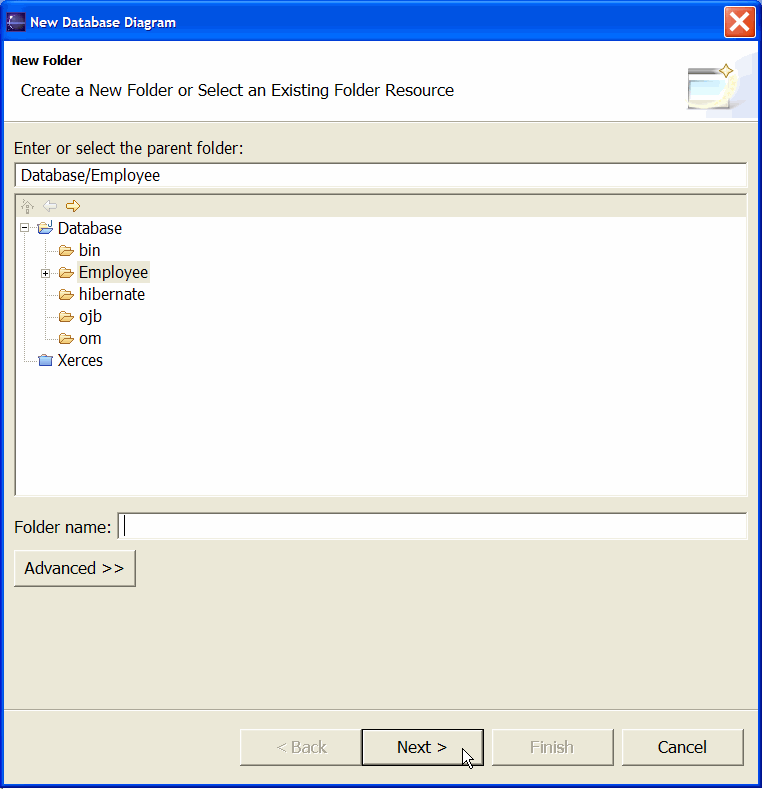This screenshot has width=762, height=789.
Task: Click the Employee folder icon
Action: pos(66,273)
